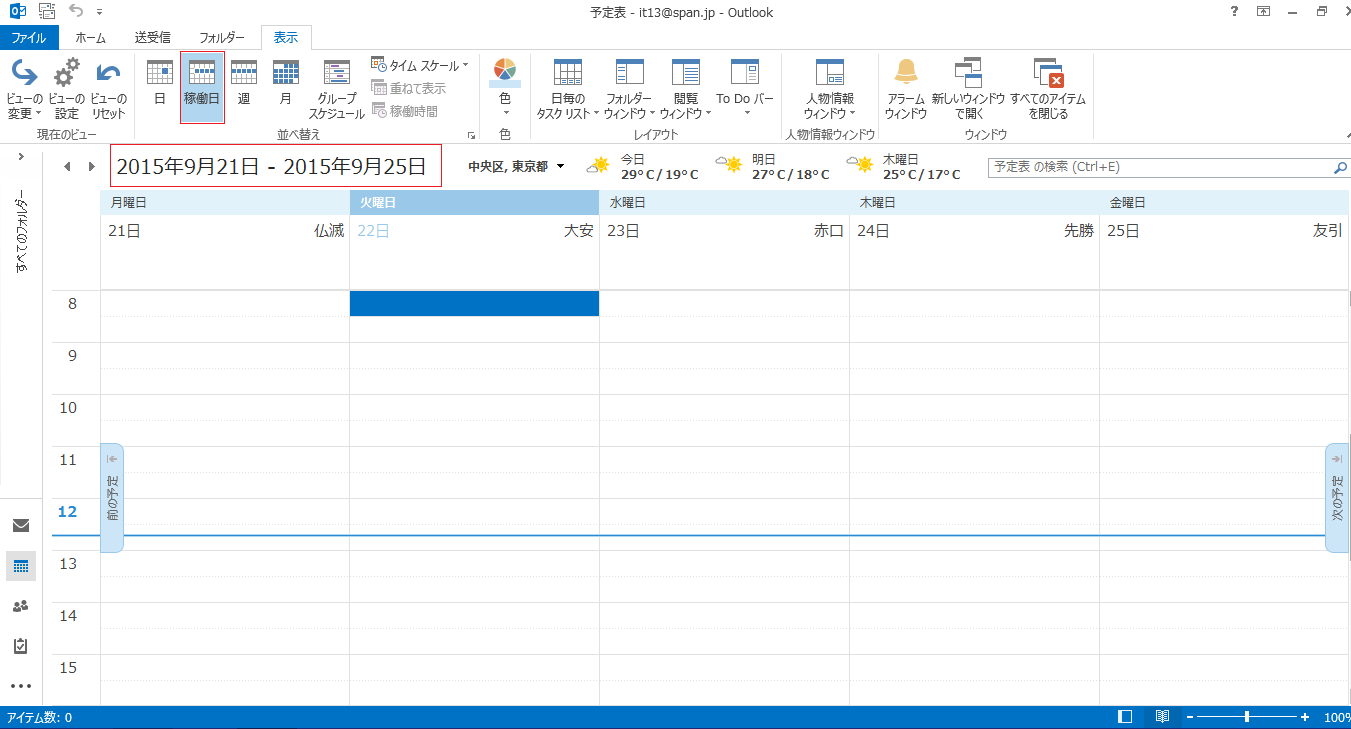
Task: Select 稼働日 (Work Week) view button
Action: pyautogui.click(x=202, y=88)
